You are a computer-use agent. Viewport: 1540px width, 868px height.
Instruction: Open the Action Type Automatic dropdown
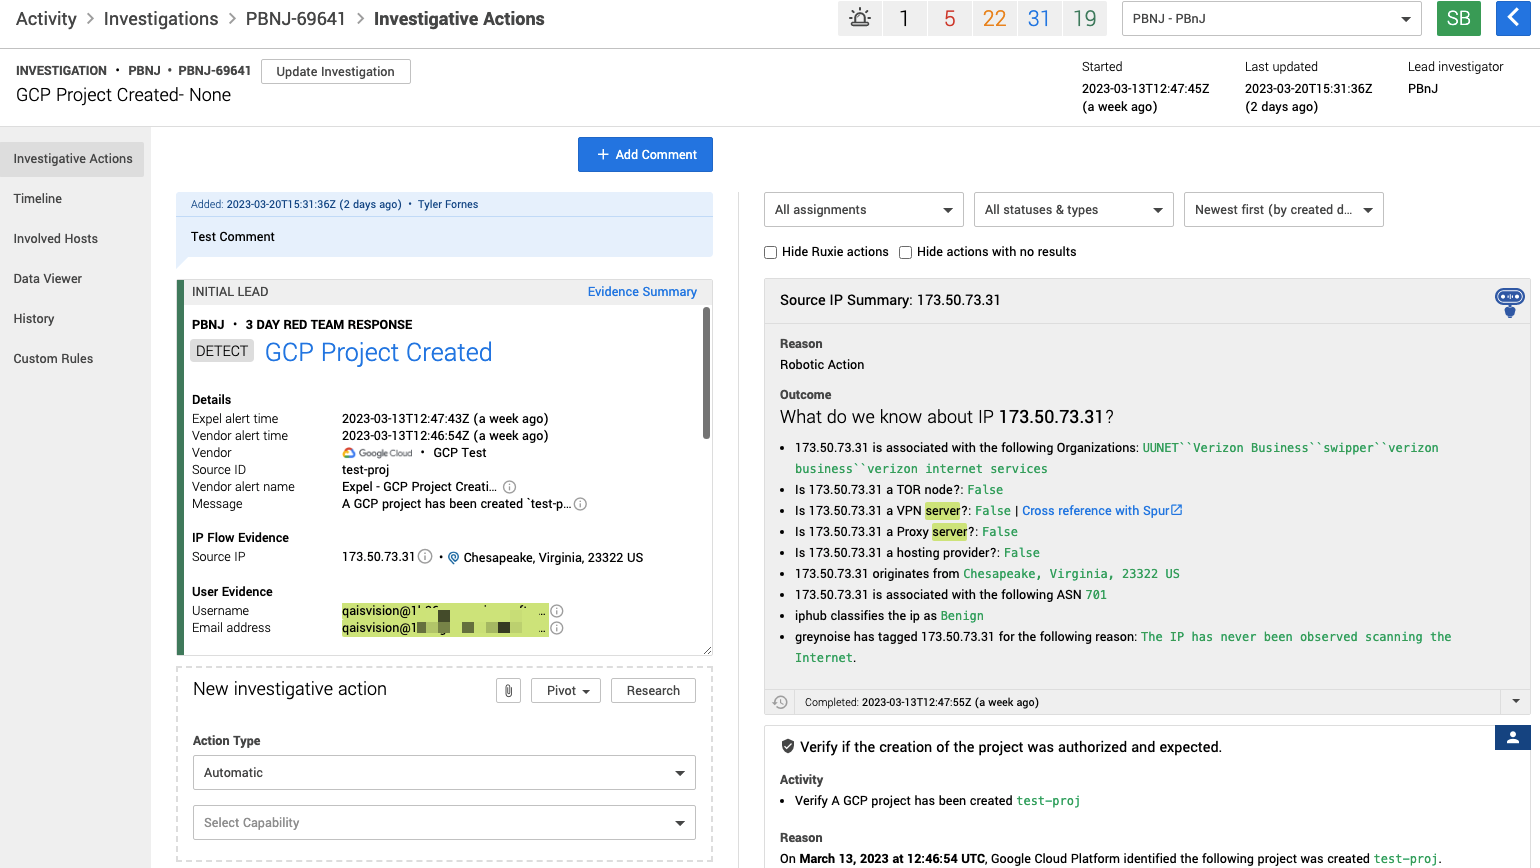coord(444,773)
